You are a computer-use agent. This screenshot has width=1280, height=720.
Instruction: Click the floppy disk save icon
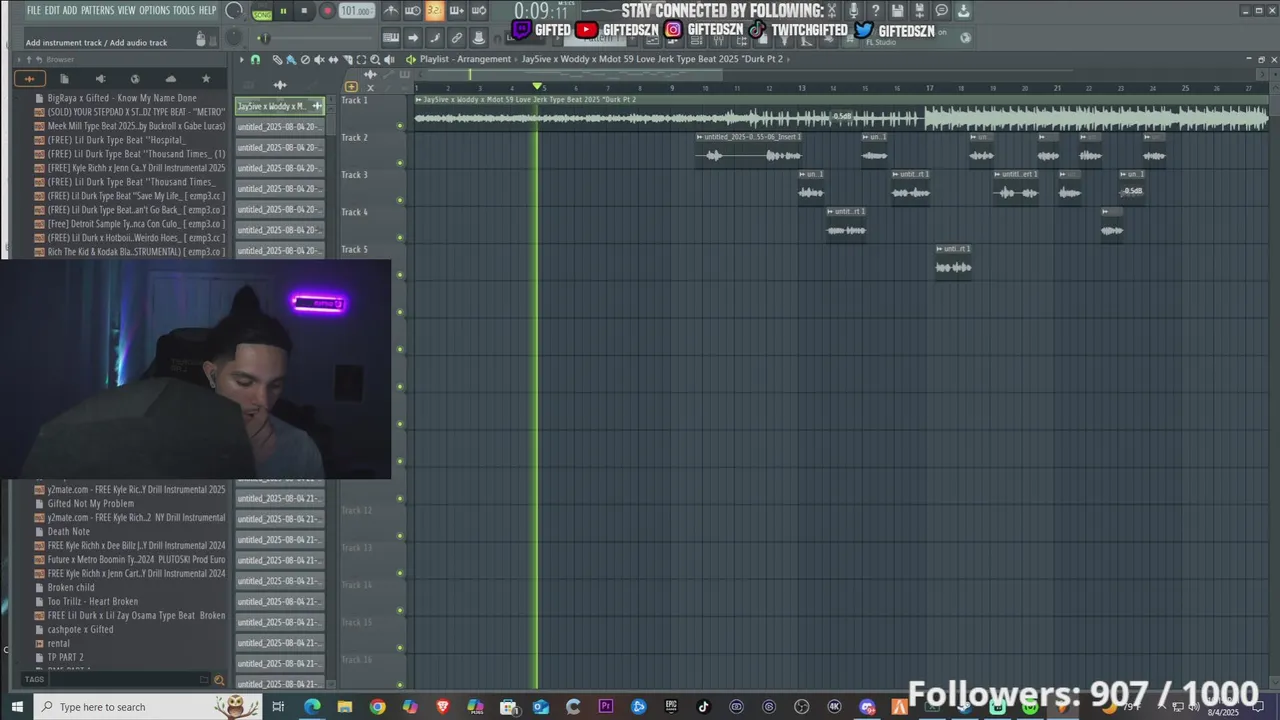(898, 11)
